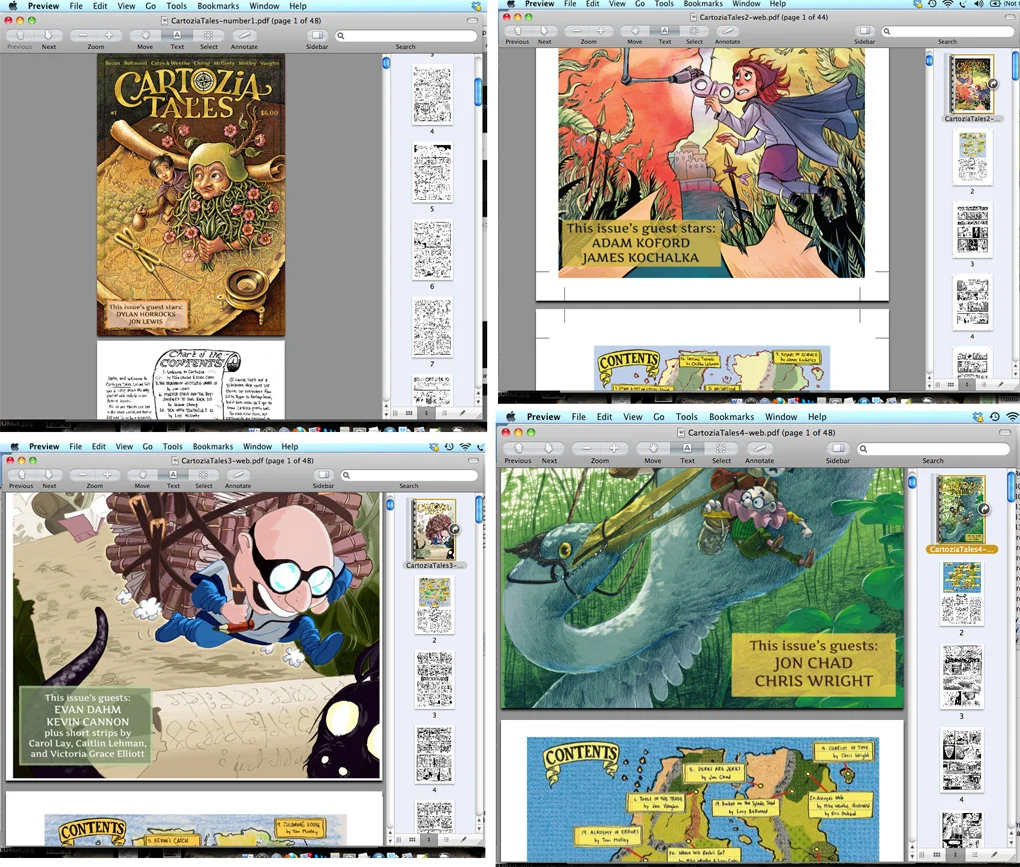Zoom out in CartoziaTales2-web.pdf window
This screenshot has height=867, width=1020.
(576, 31)
